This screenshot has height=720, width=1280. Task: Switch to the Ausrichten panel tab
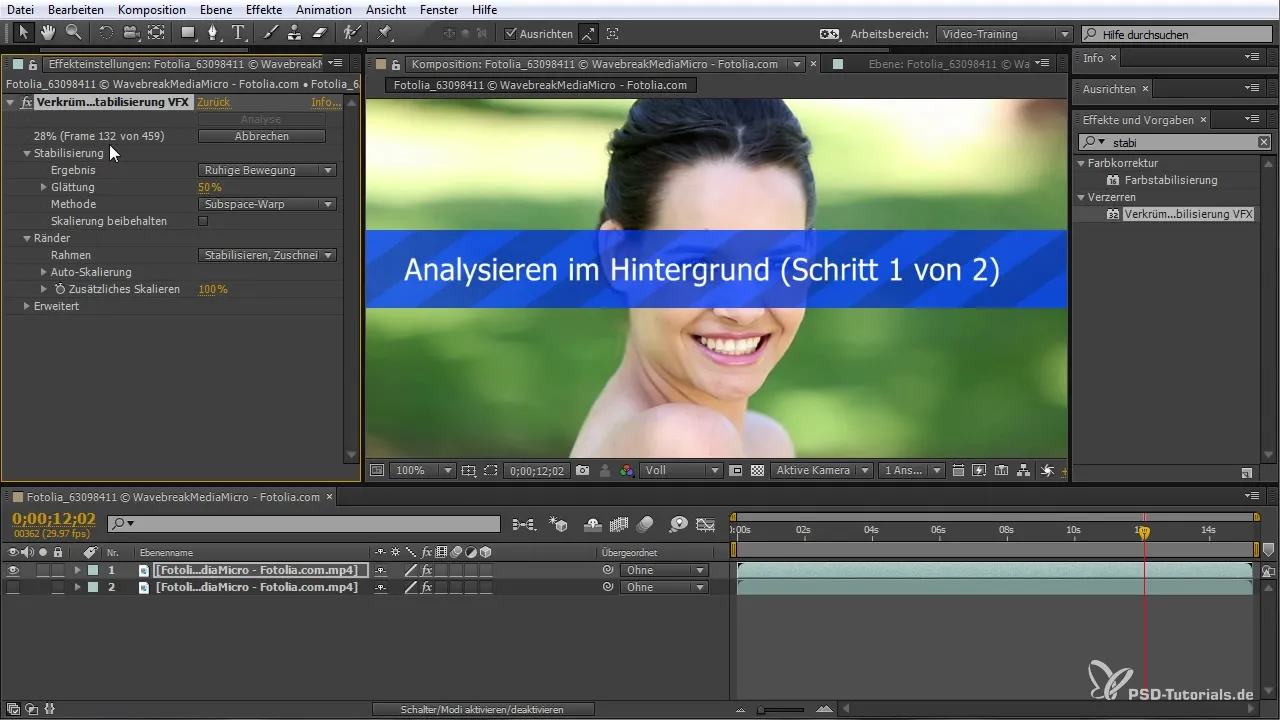point(1109,89)
